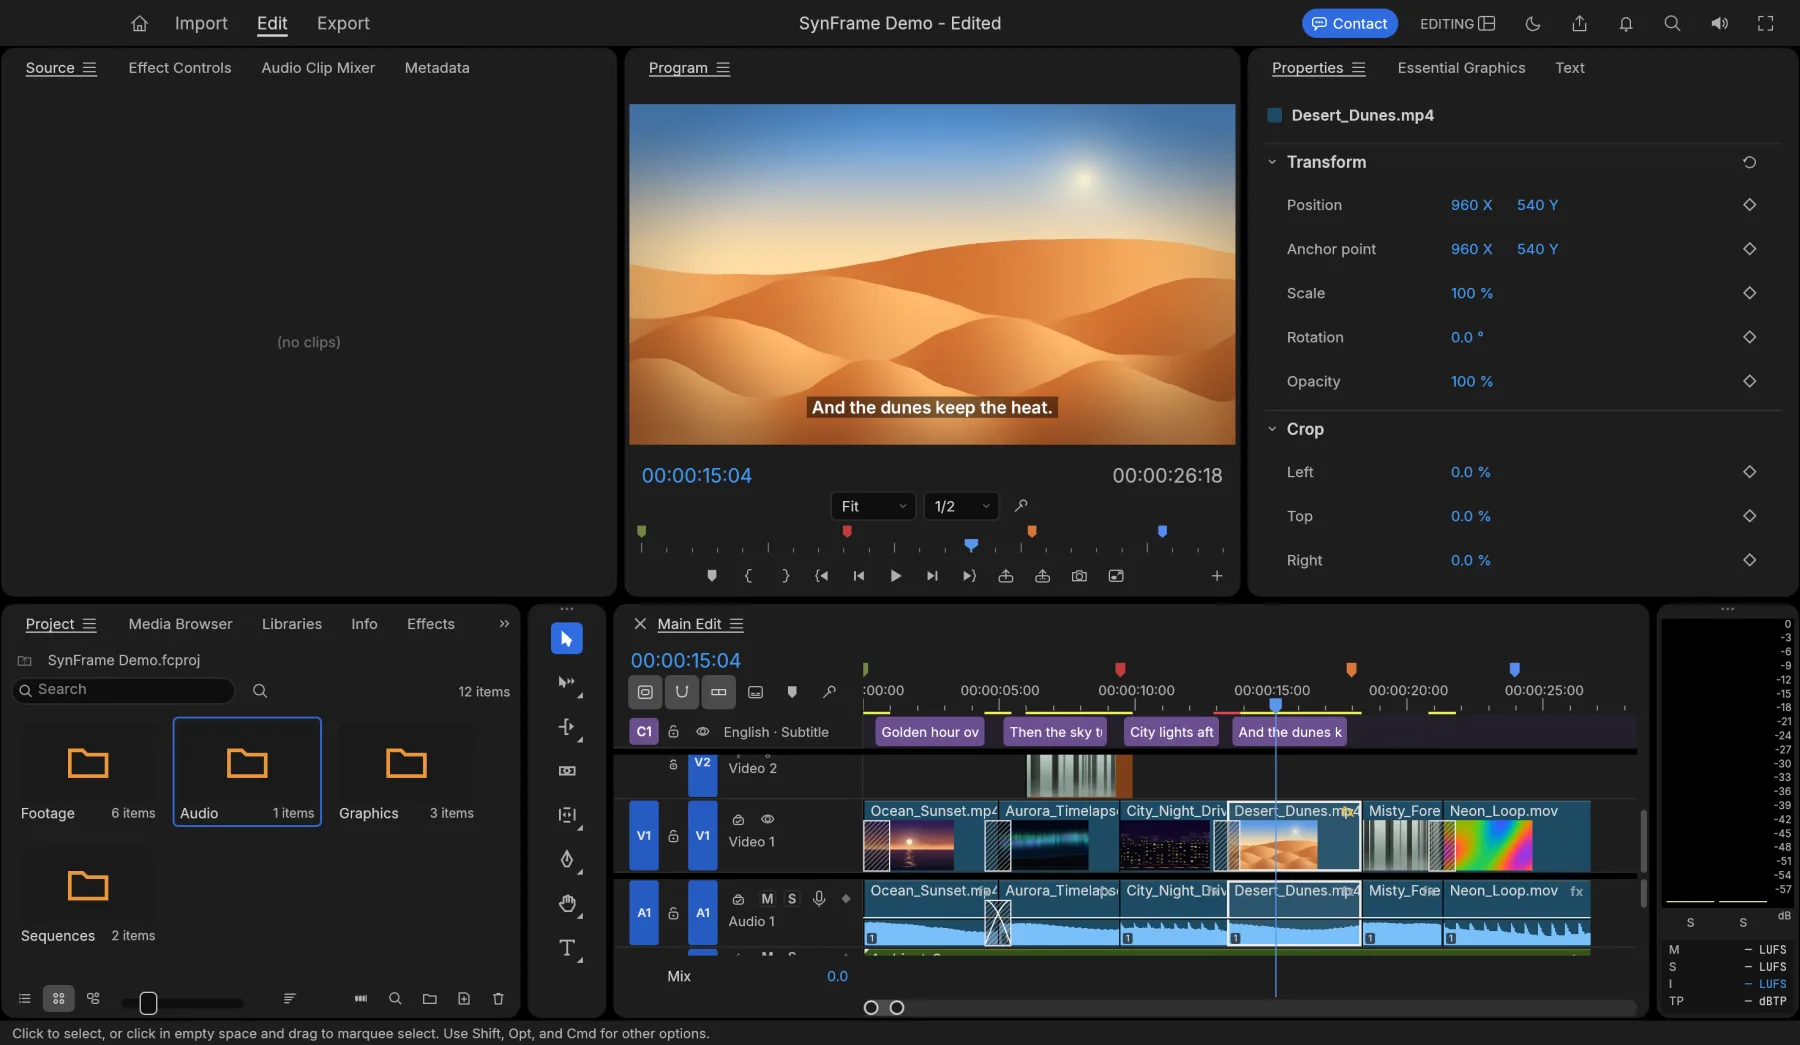Mute the Audio 1 track with M button
The width and height of the screenshot is (1800, 1045).
767,899
